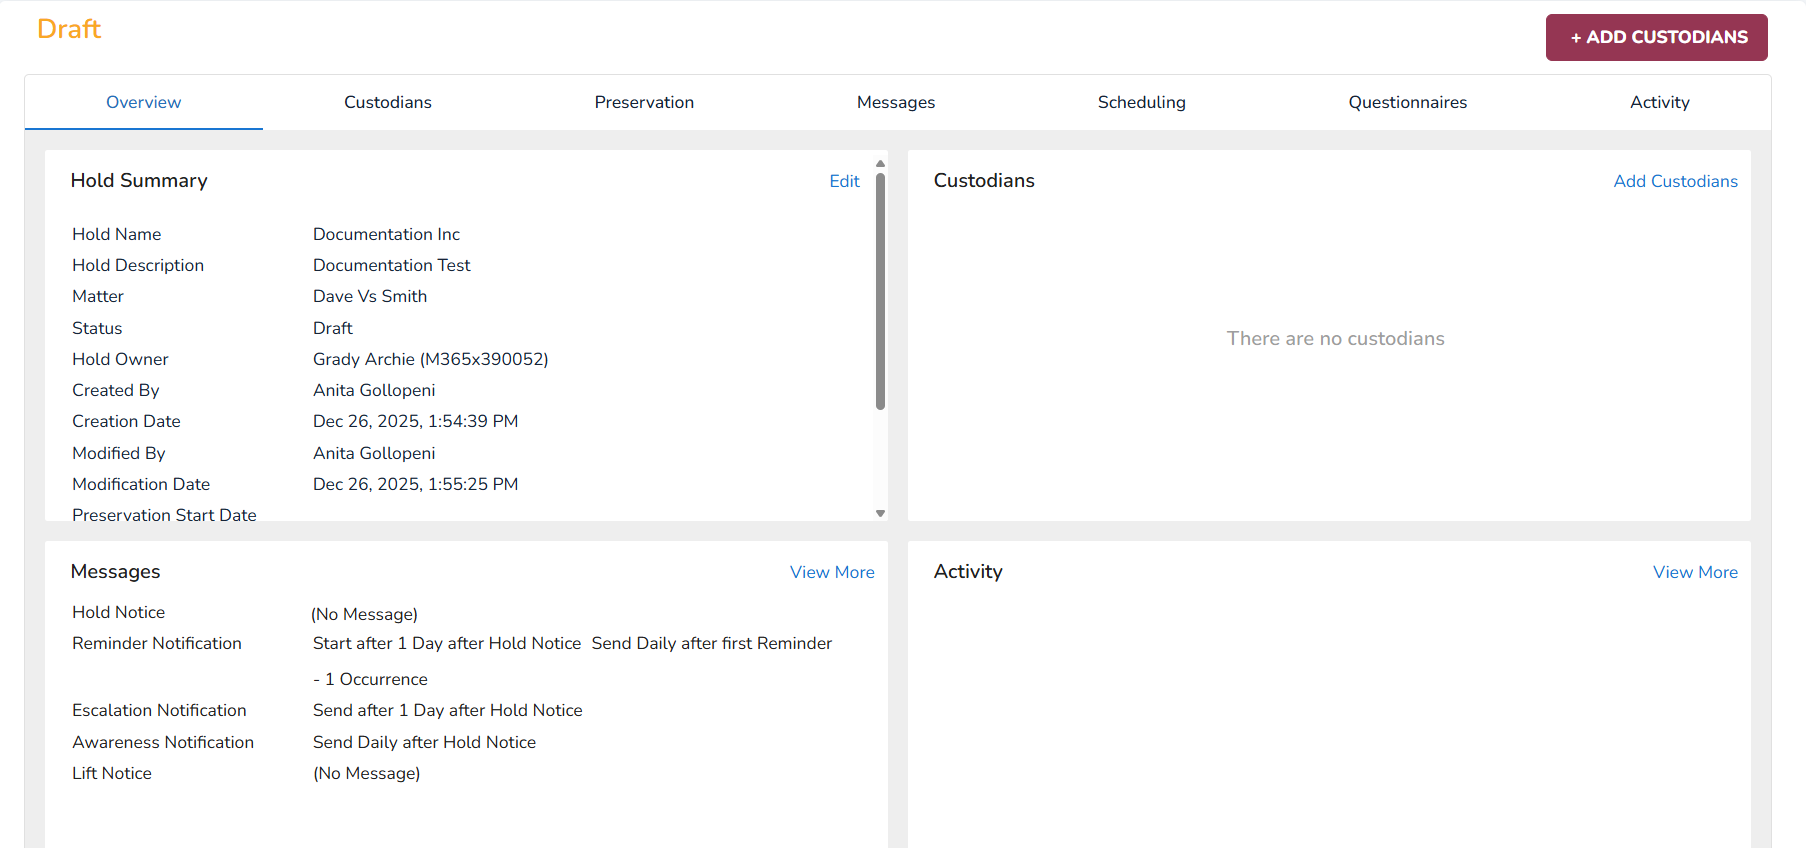1806x848 pixels.
Task: View the Activity tab
Action: [x=1659, y=102]
